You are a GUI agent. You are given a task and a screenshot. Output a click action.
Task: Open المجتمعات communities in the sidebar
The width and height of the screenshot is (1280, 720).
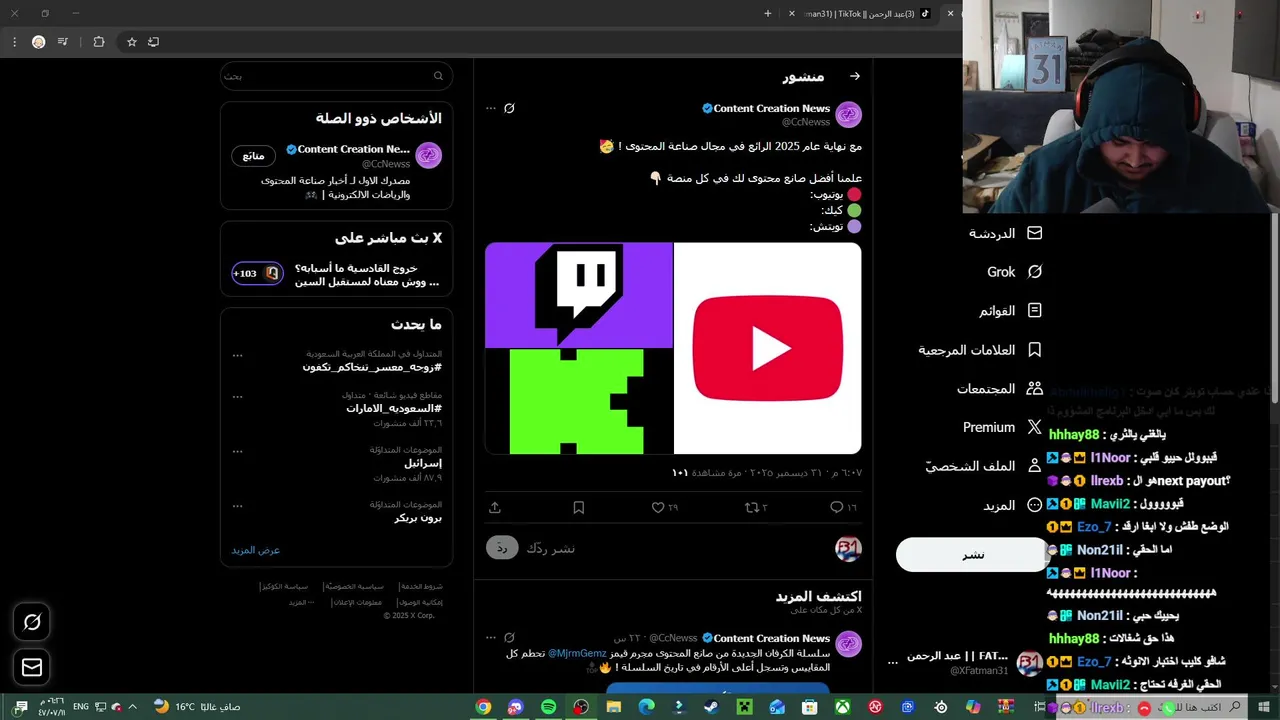coord(999,389)
